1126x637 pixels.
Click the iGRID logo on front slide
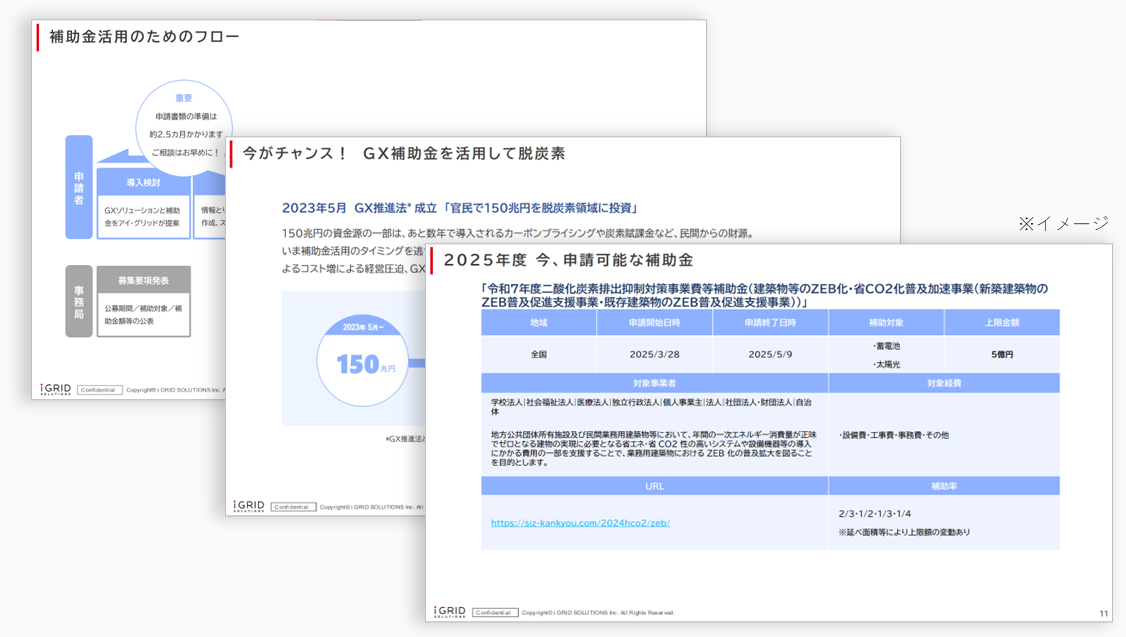pos(449,611)
